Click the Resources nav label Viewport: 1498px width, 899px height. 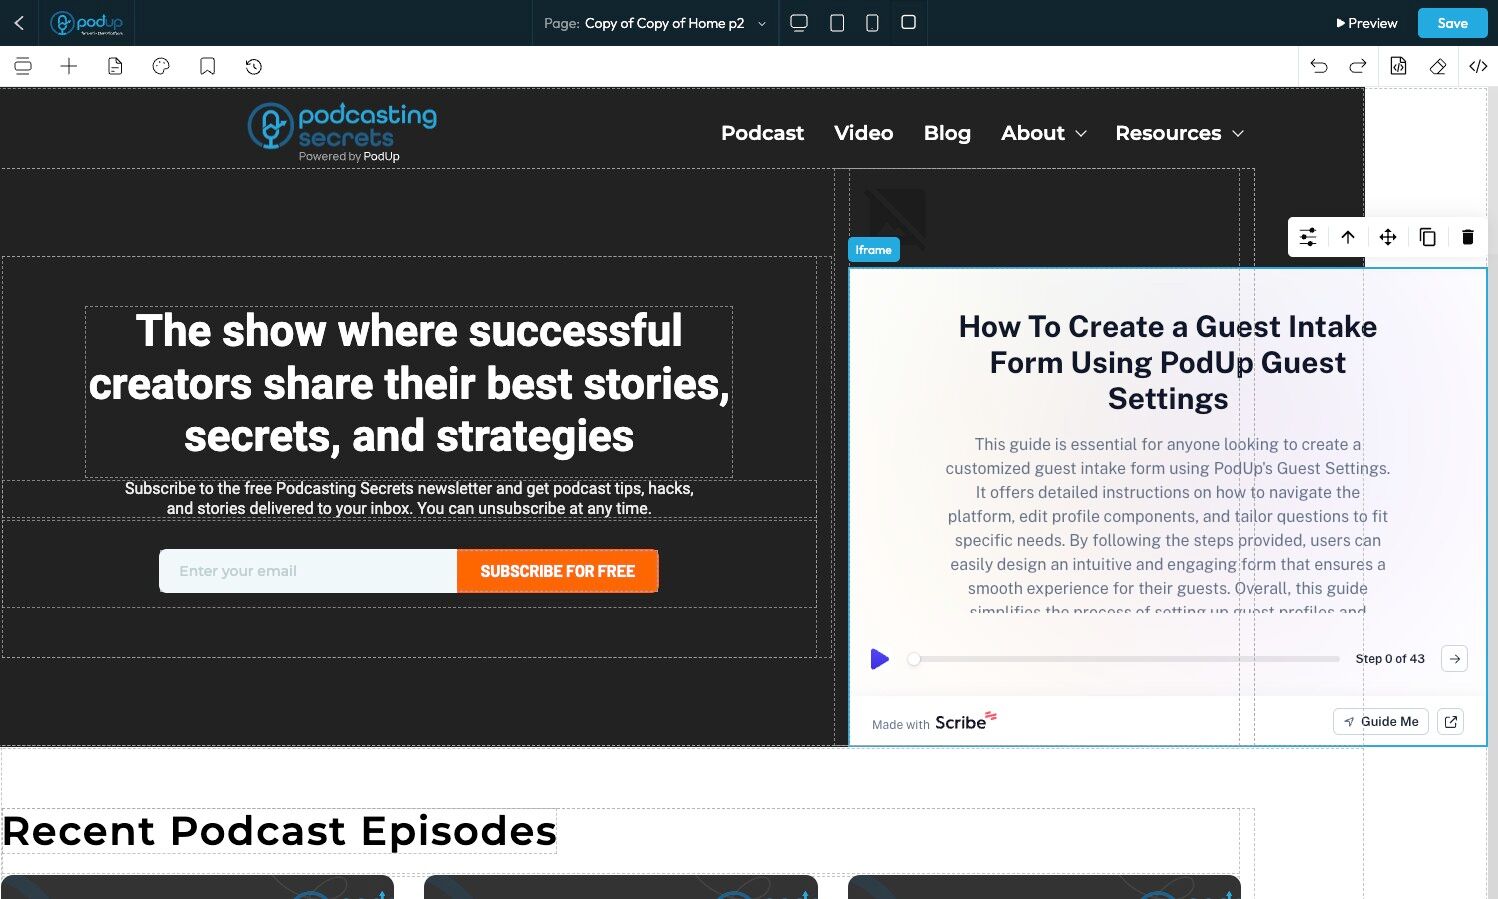[x=1168, y=133]
